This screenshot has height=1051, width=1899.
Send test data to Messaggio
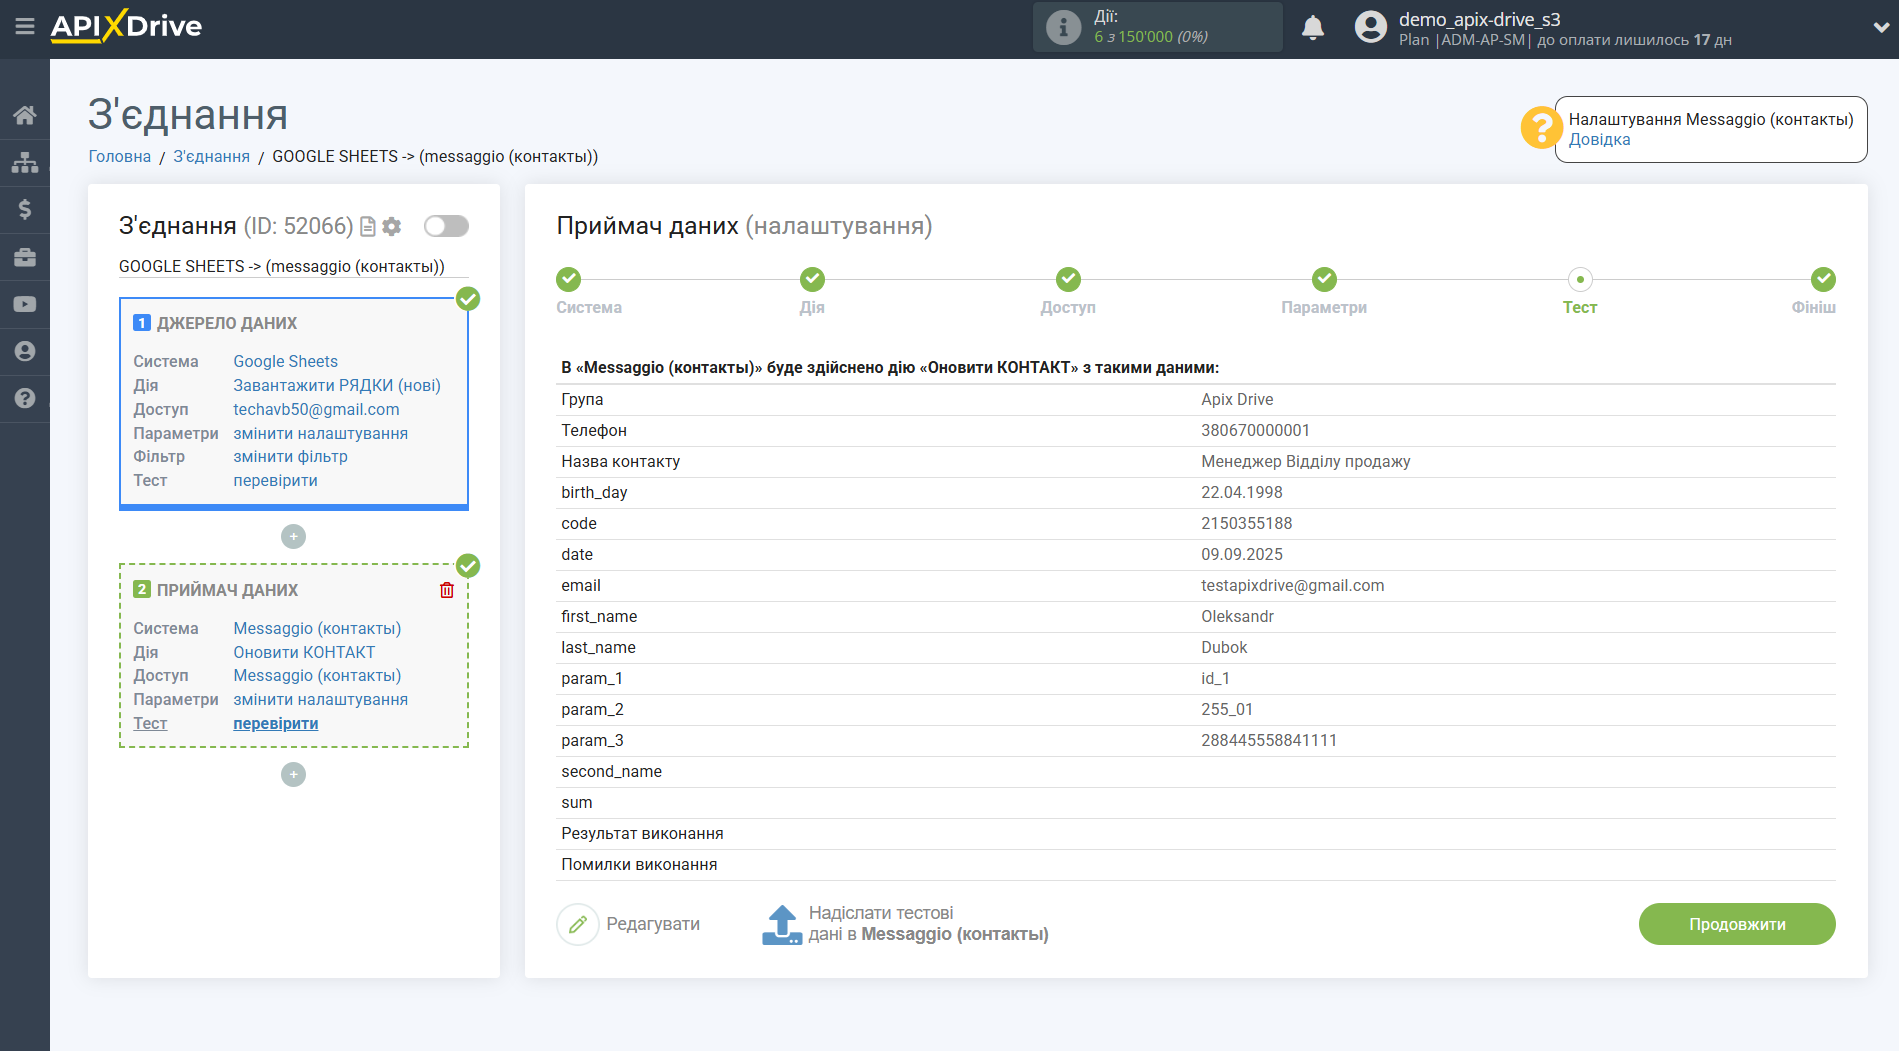tap(905, 924)
